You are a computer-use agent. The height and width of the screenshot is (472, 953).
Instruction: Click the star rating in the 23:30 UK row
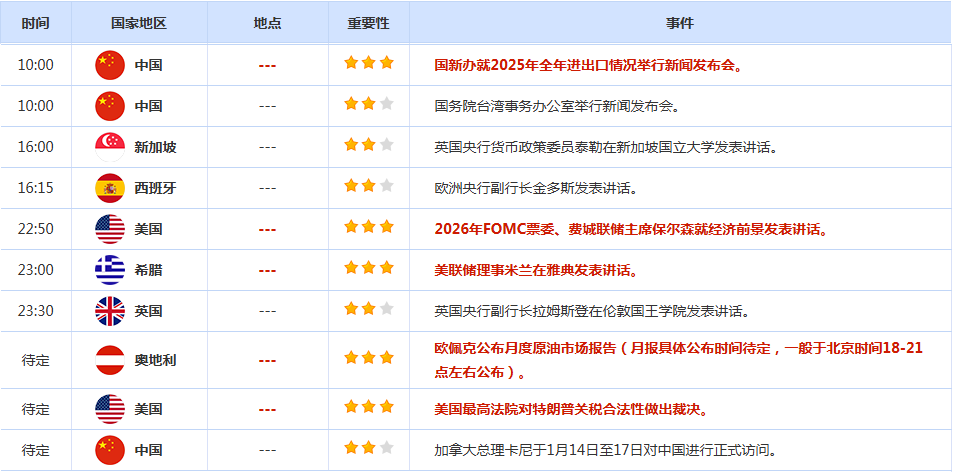(369, 309)
